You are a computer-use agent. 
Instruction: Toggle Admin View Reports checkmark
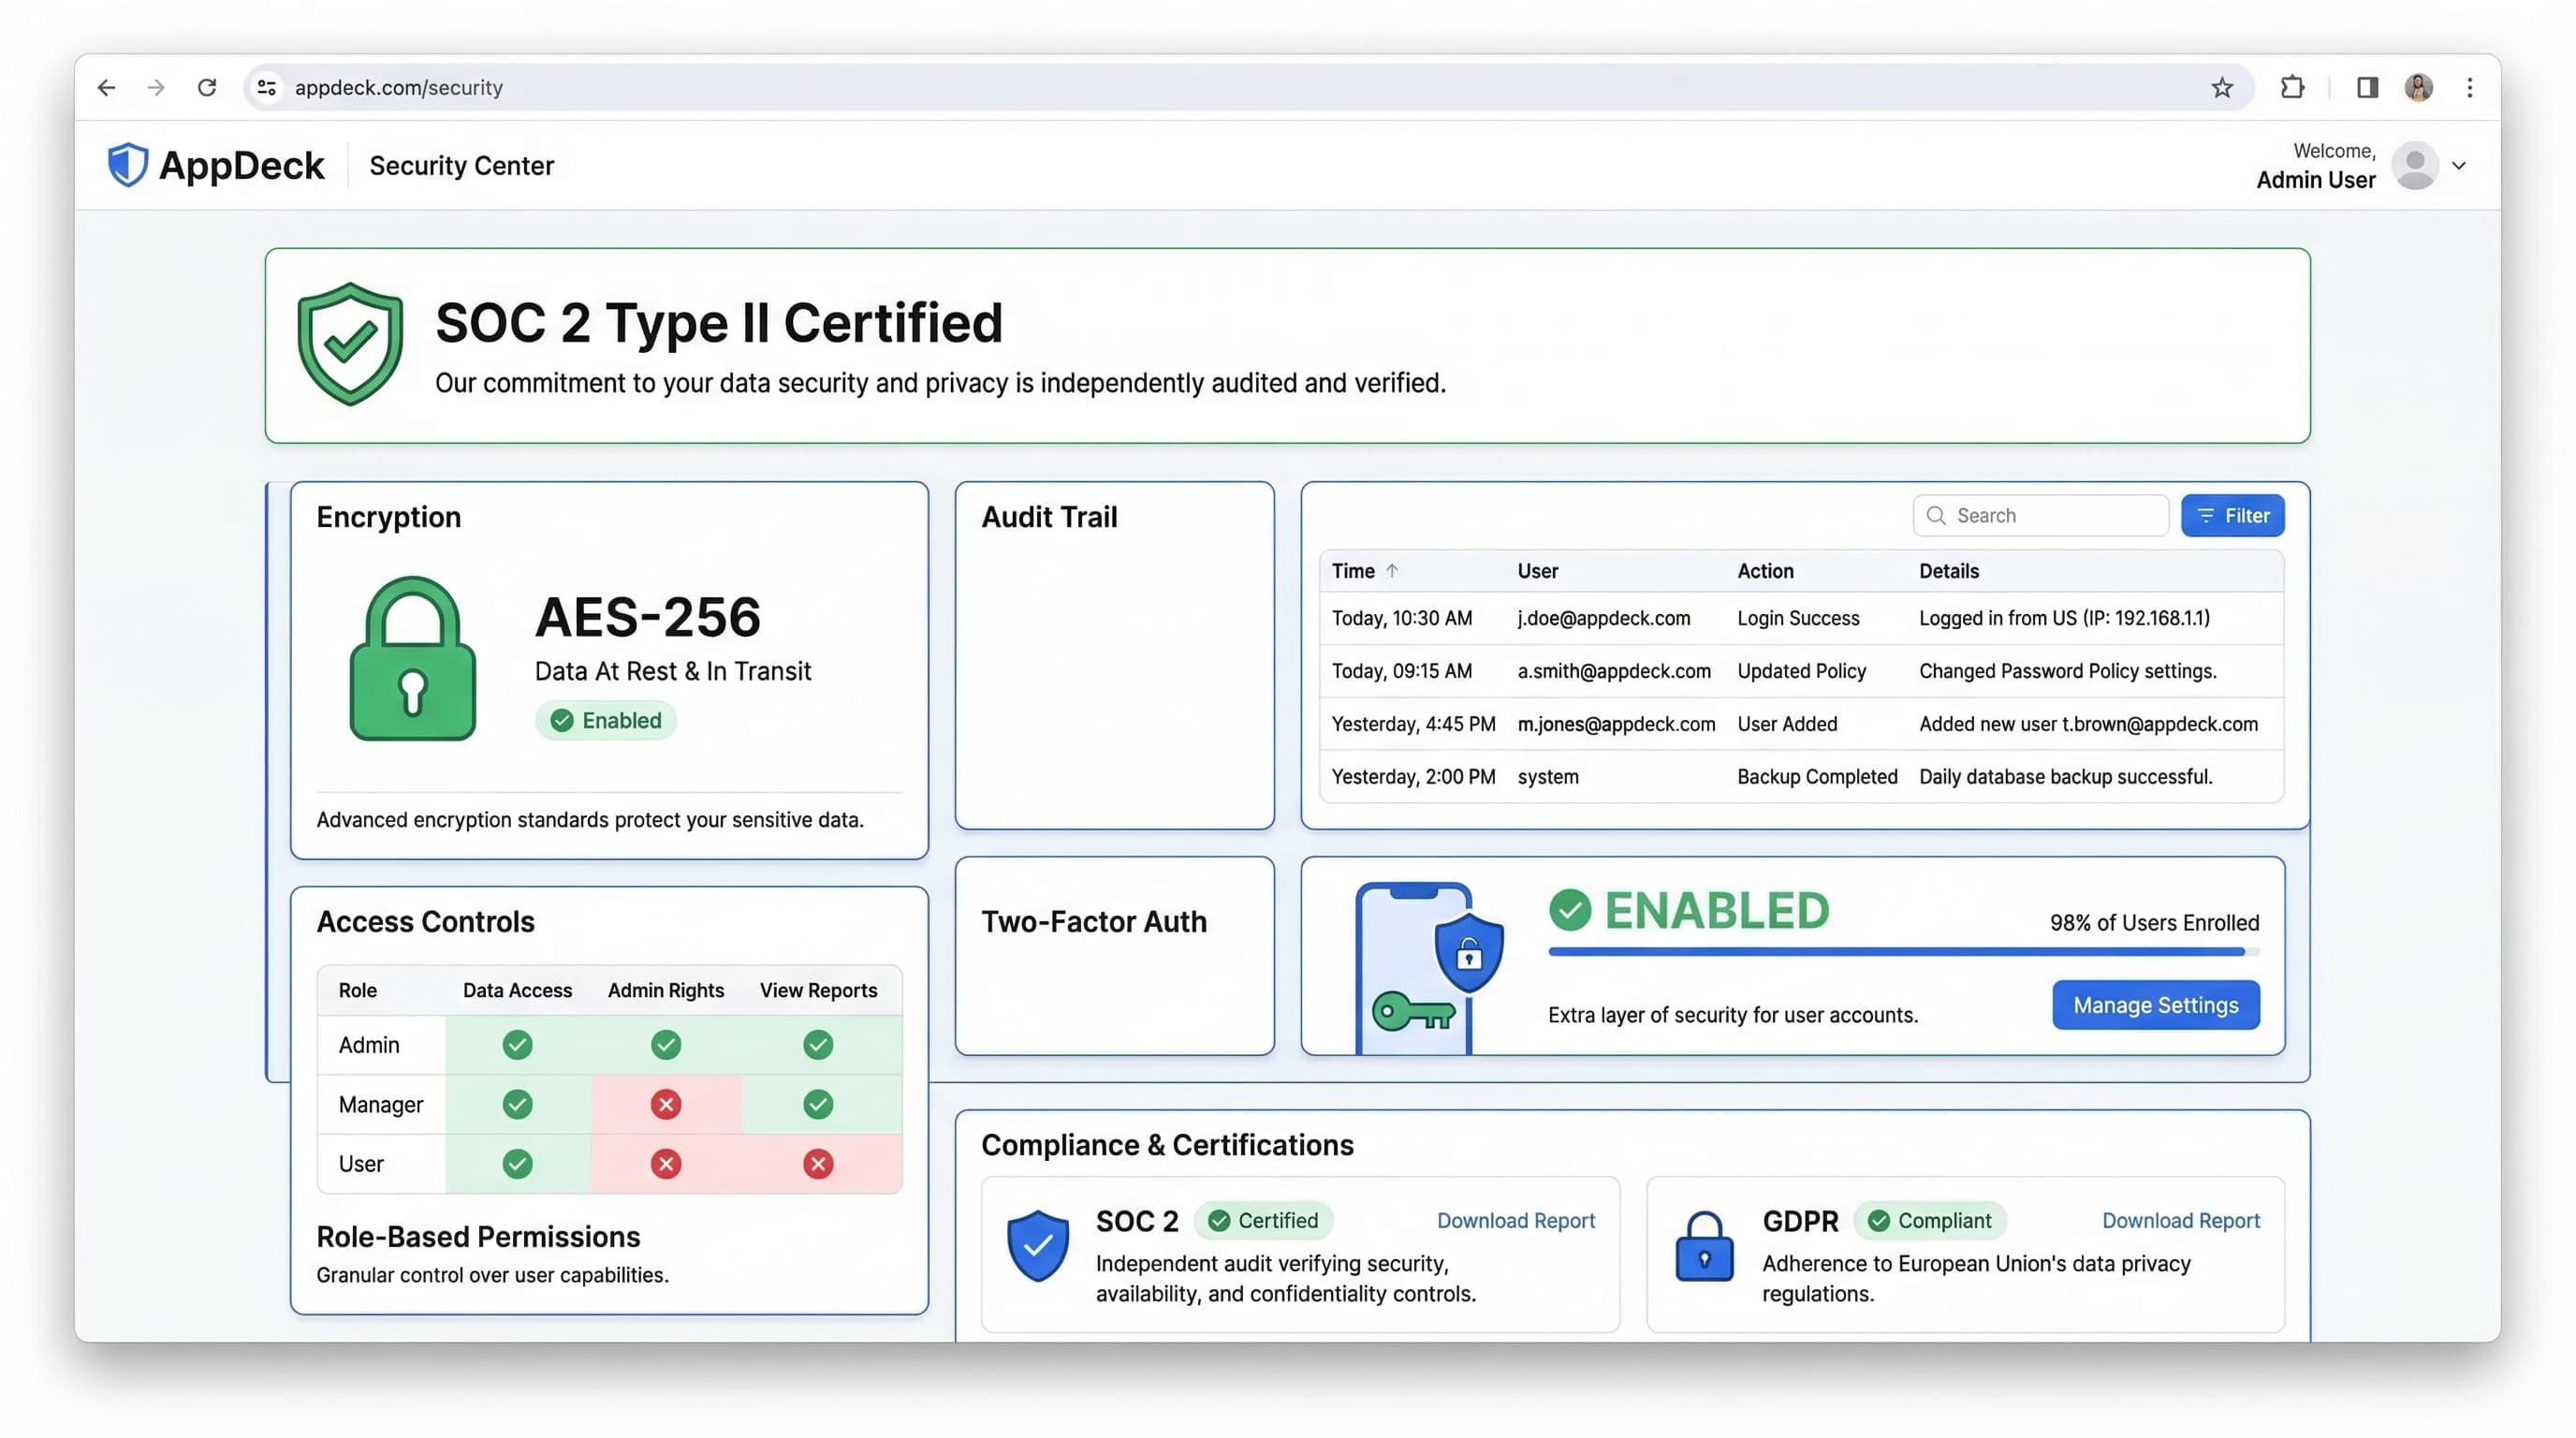pyautogui.click(x=817, y=1045)
